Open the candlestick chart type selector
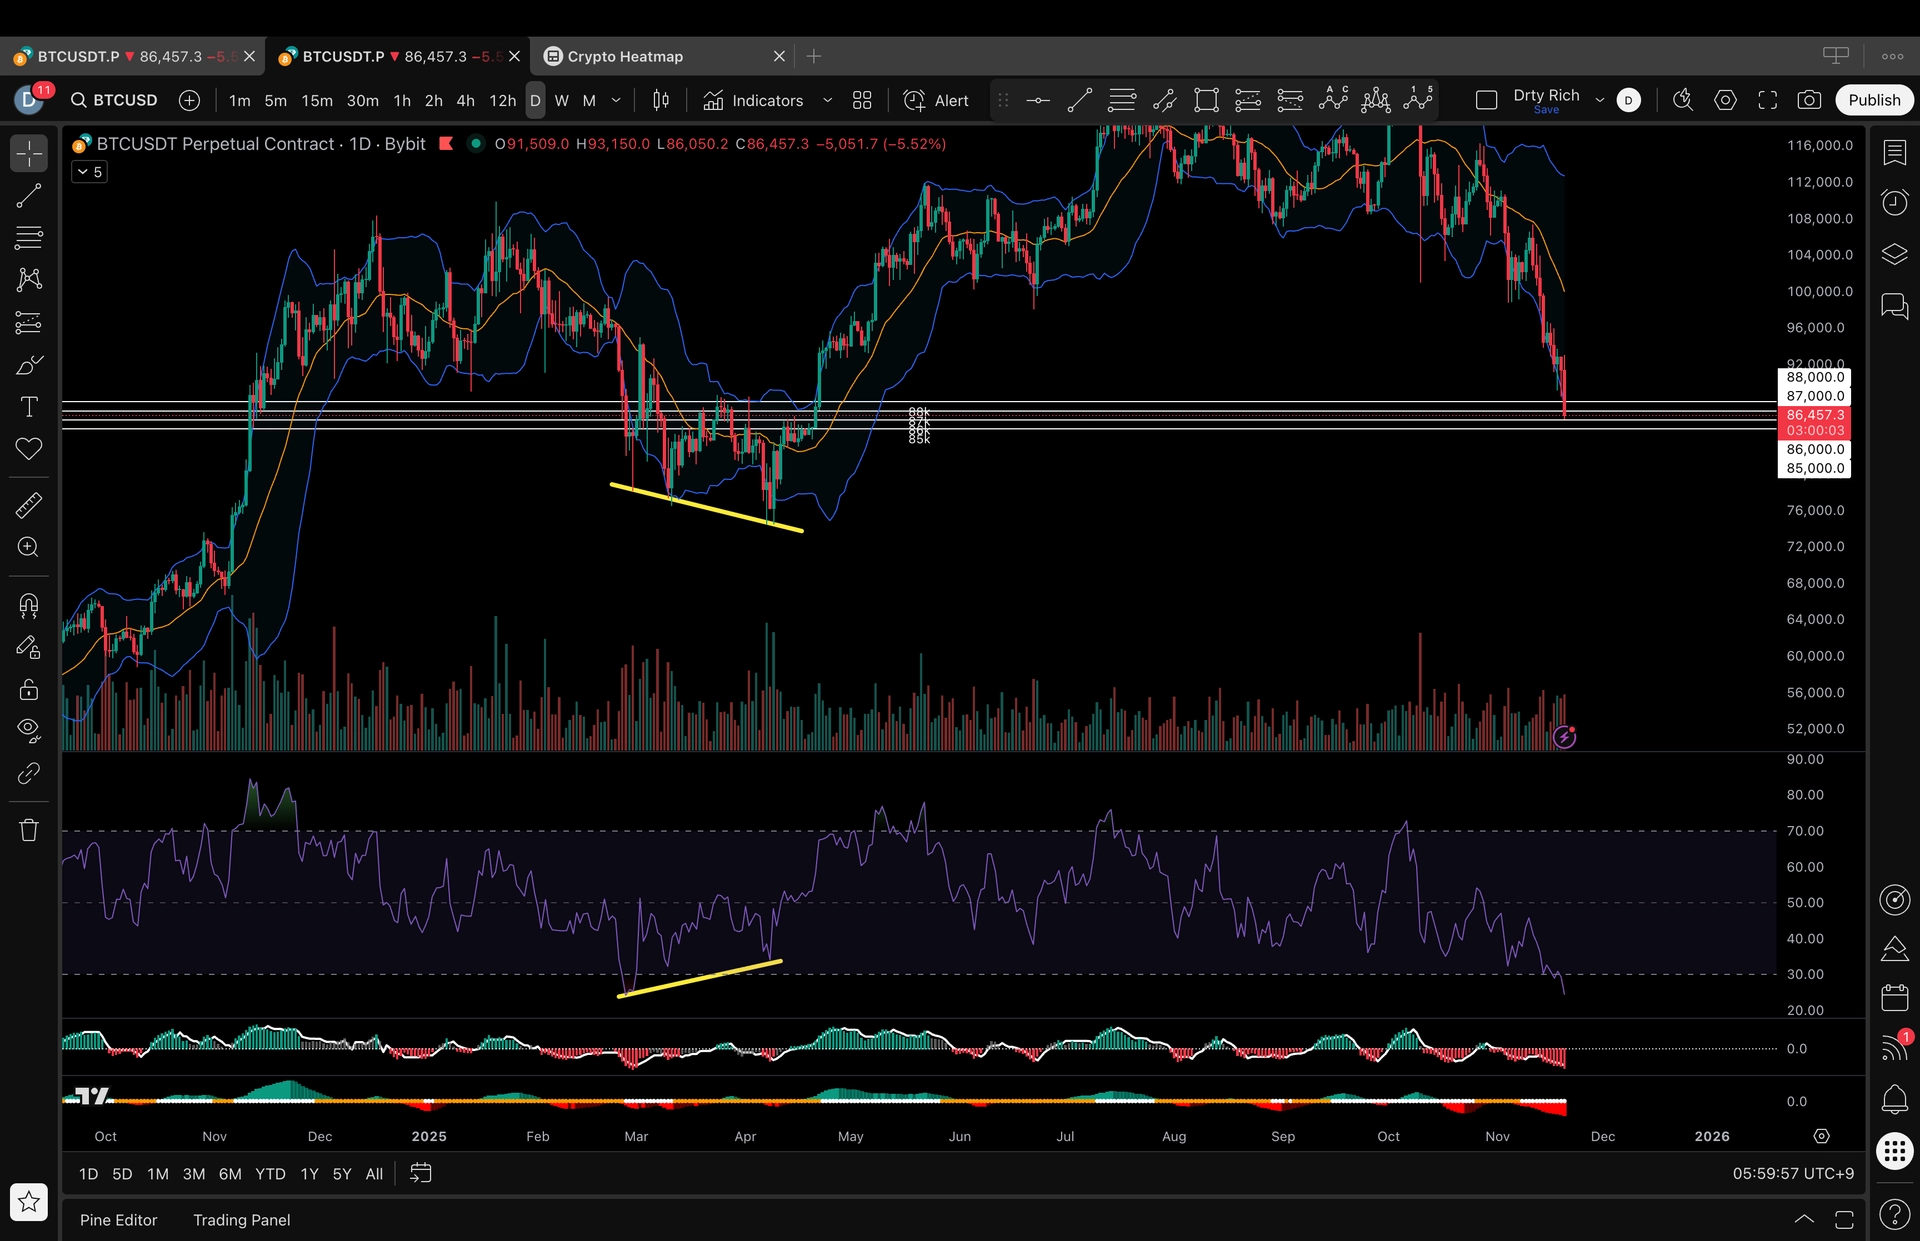The height and width of the screenshot is (1241, 1920). [661, 100]
